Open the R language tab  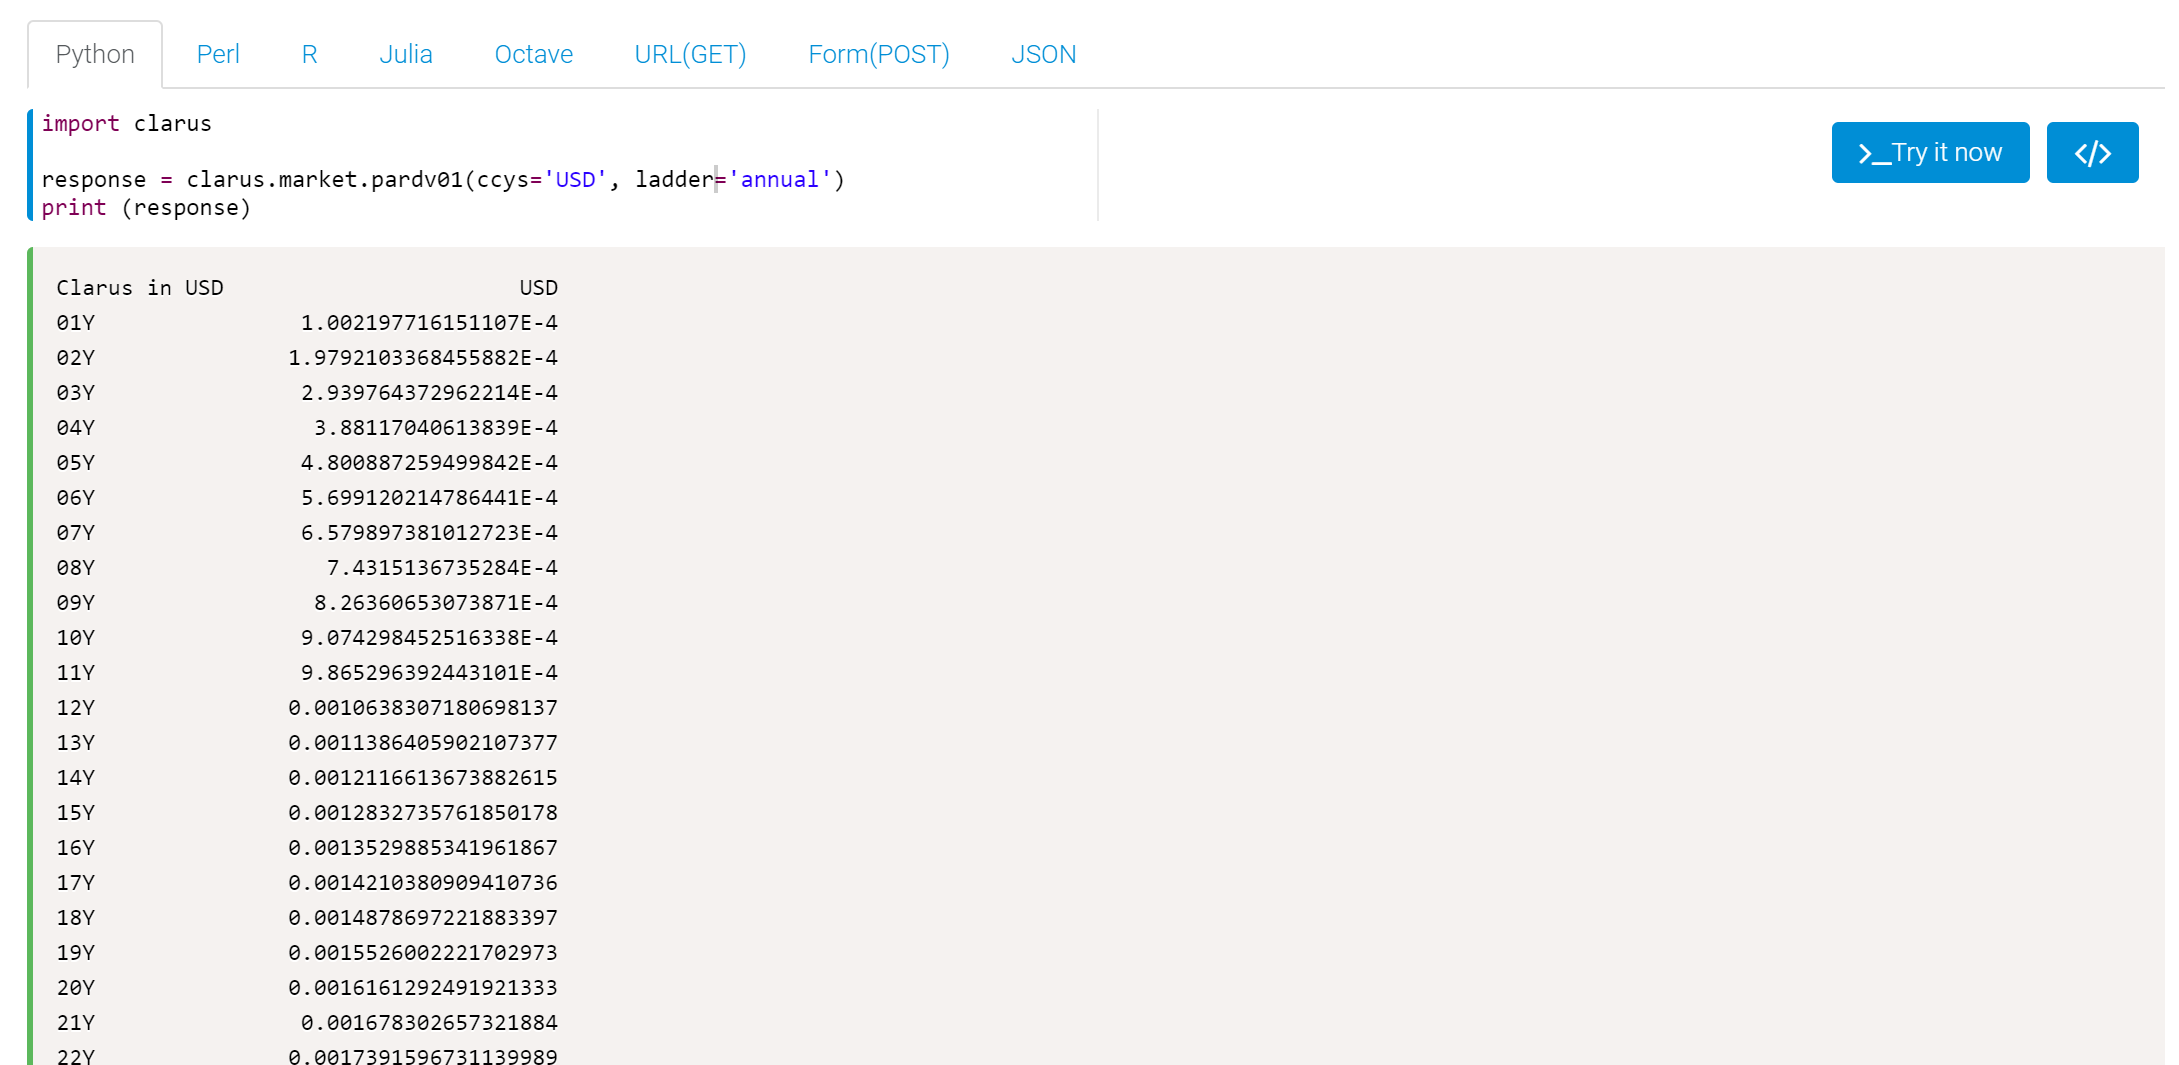[x=310, y=54]
